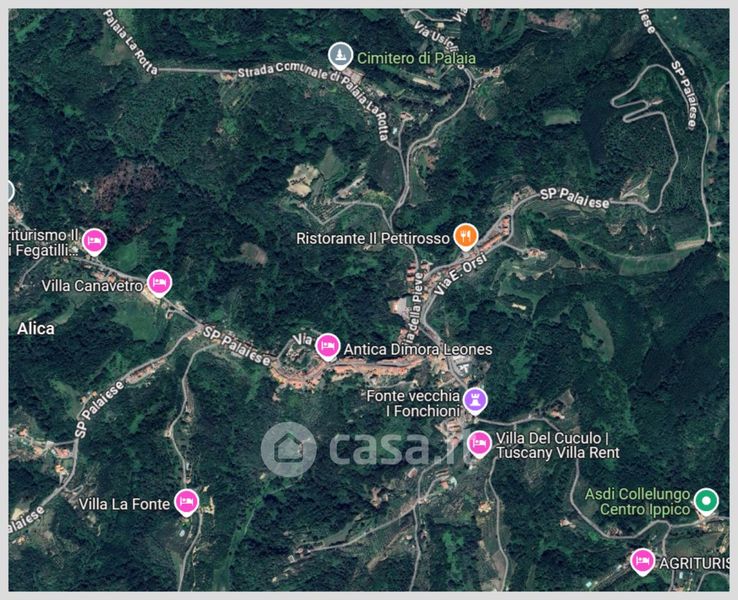The width and height of the screenshot is (738, 600).
Task: Open the lodging pin beside the cut-off AGRITURIS label
Action: click(x=642, y=562)
